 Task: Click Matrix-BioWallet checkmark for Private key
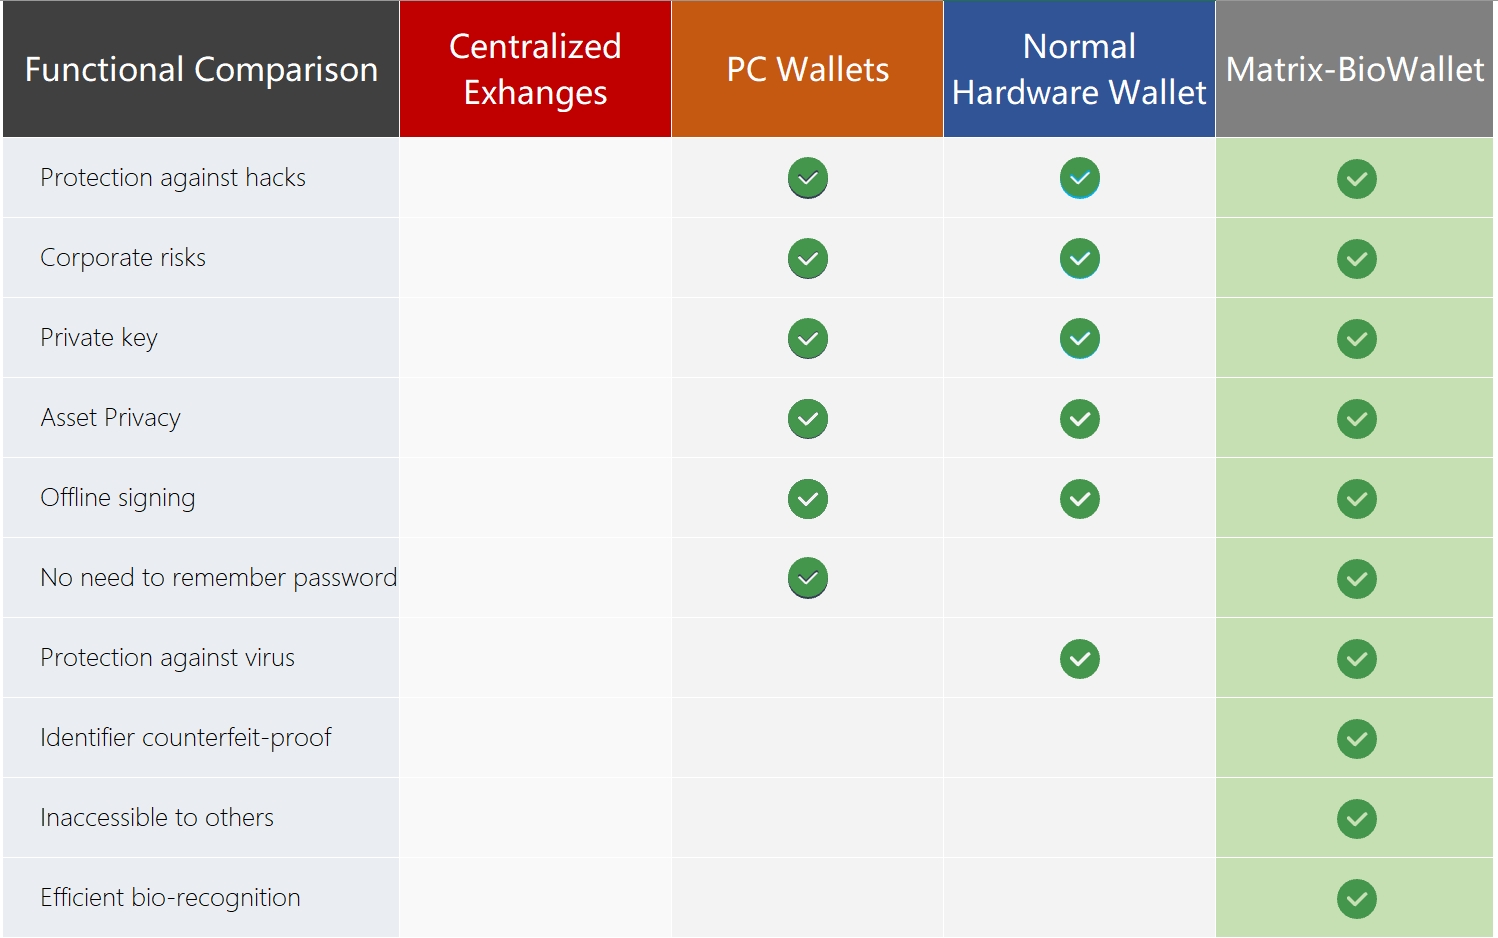(1357, 339)
